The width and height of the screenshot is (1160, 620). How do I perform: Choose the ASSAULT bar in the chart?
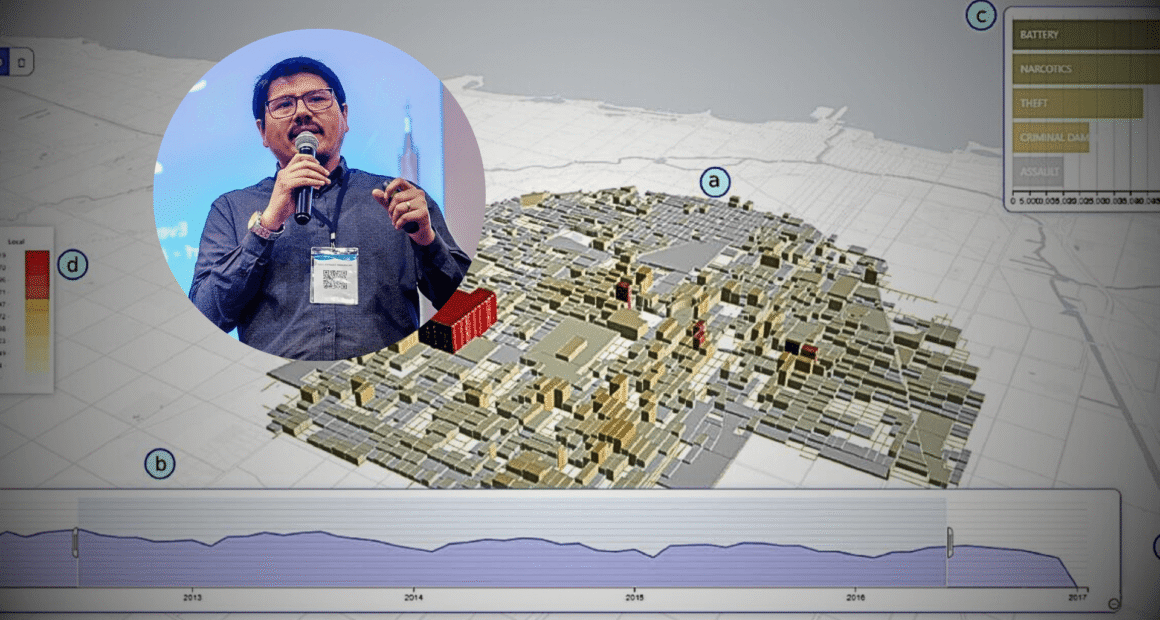[x=1037, y=172]
